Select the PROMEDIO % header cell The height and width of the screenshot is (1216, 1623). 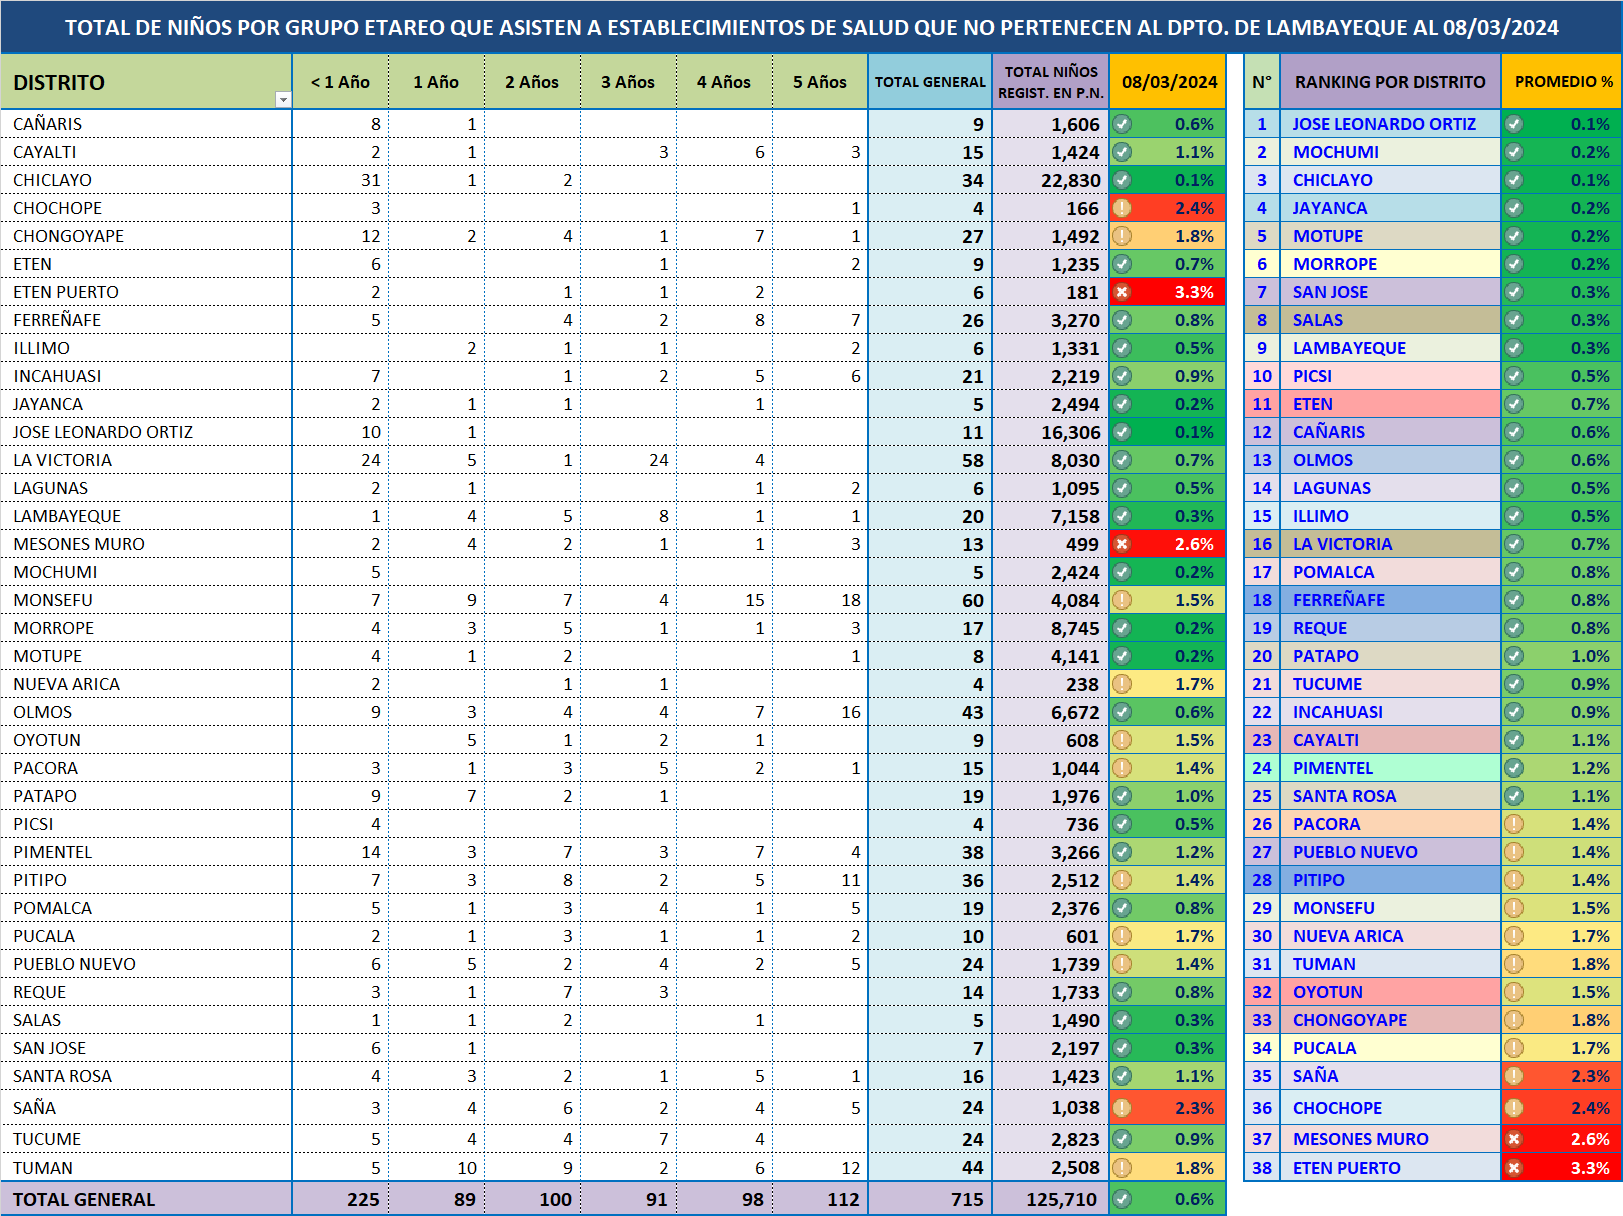[1562, 82]
